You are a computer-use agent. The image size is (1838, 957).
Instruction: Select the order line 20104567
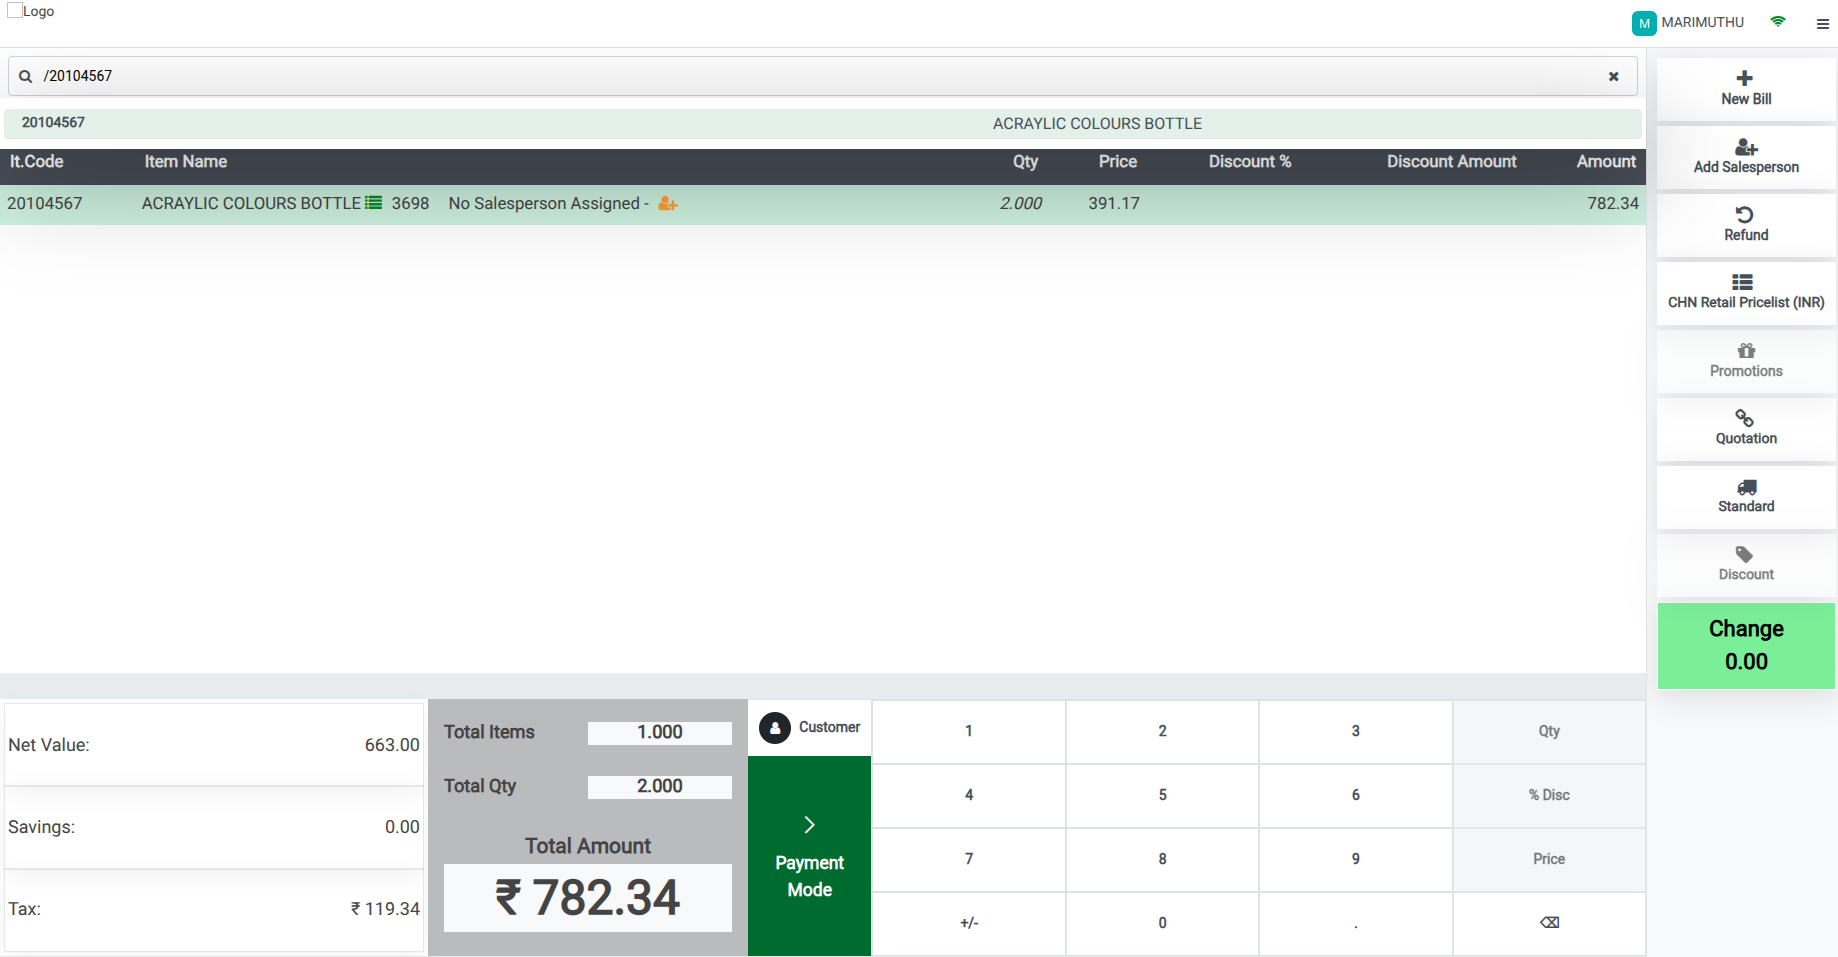[x=823, y=204]
